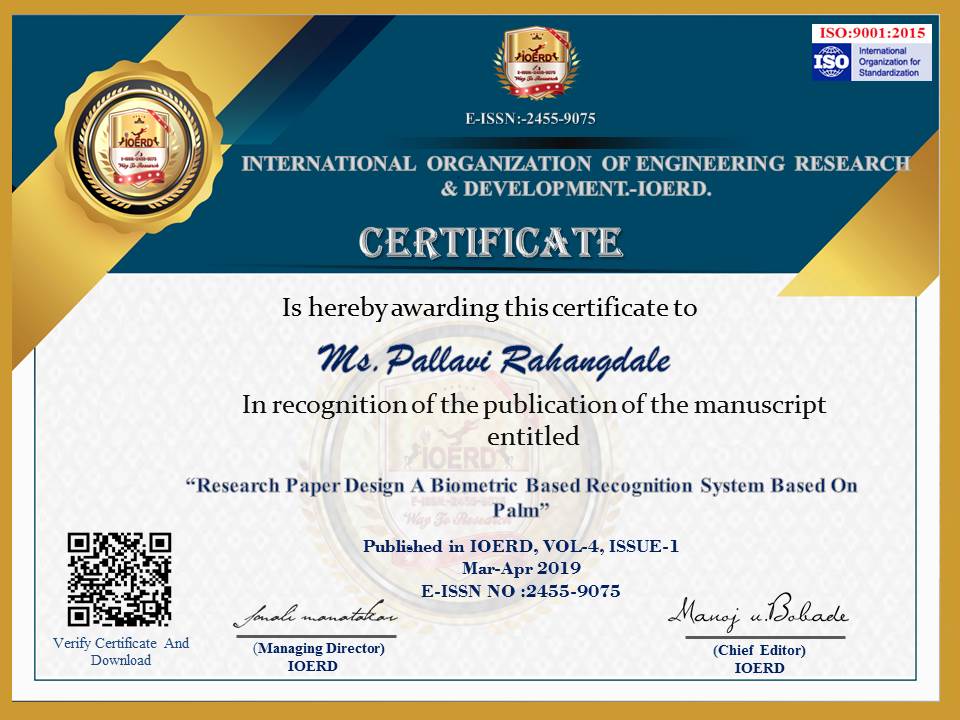
Task: Click the International Organization for Standardization text
Action: click(890, 62)
